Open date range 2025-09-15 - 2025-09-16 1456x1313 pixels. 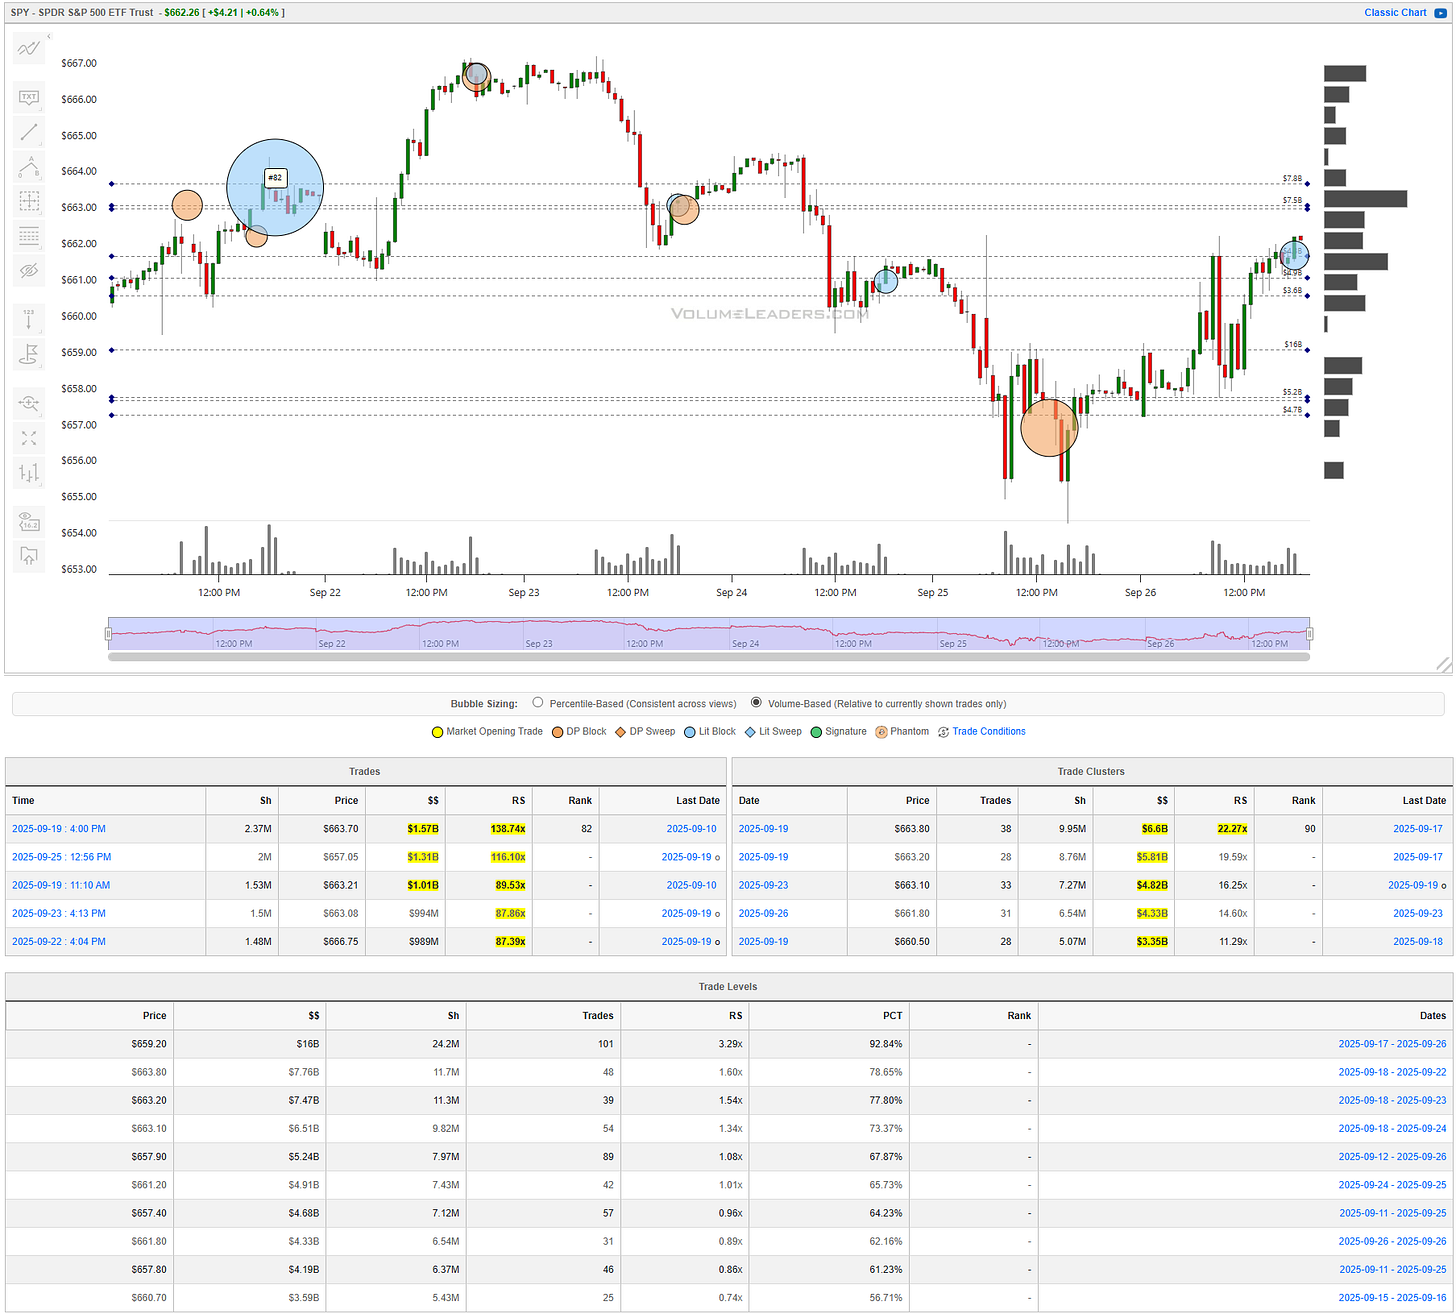pyautogui.click(x=1392, y=1298)
